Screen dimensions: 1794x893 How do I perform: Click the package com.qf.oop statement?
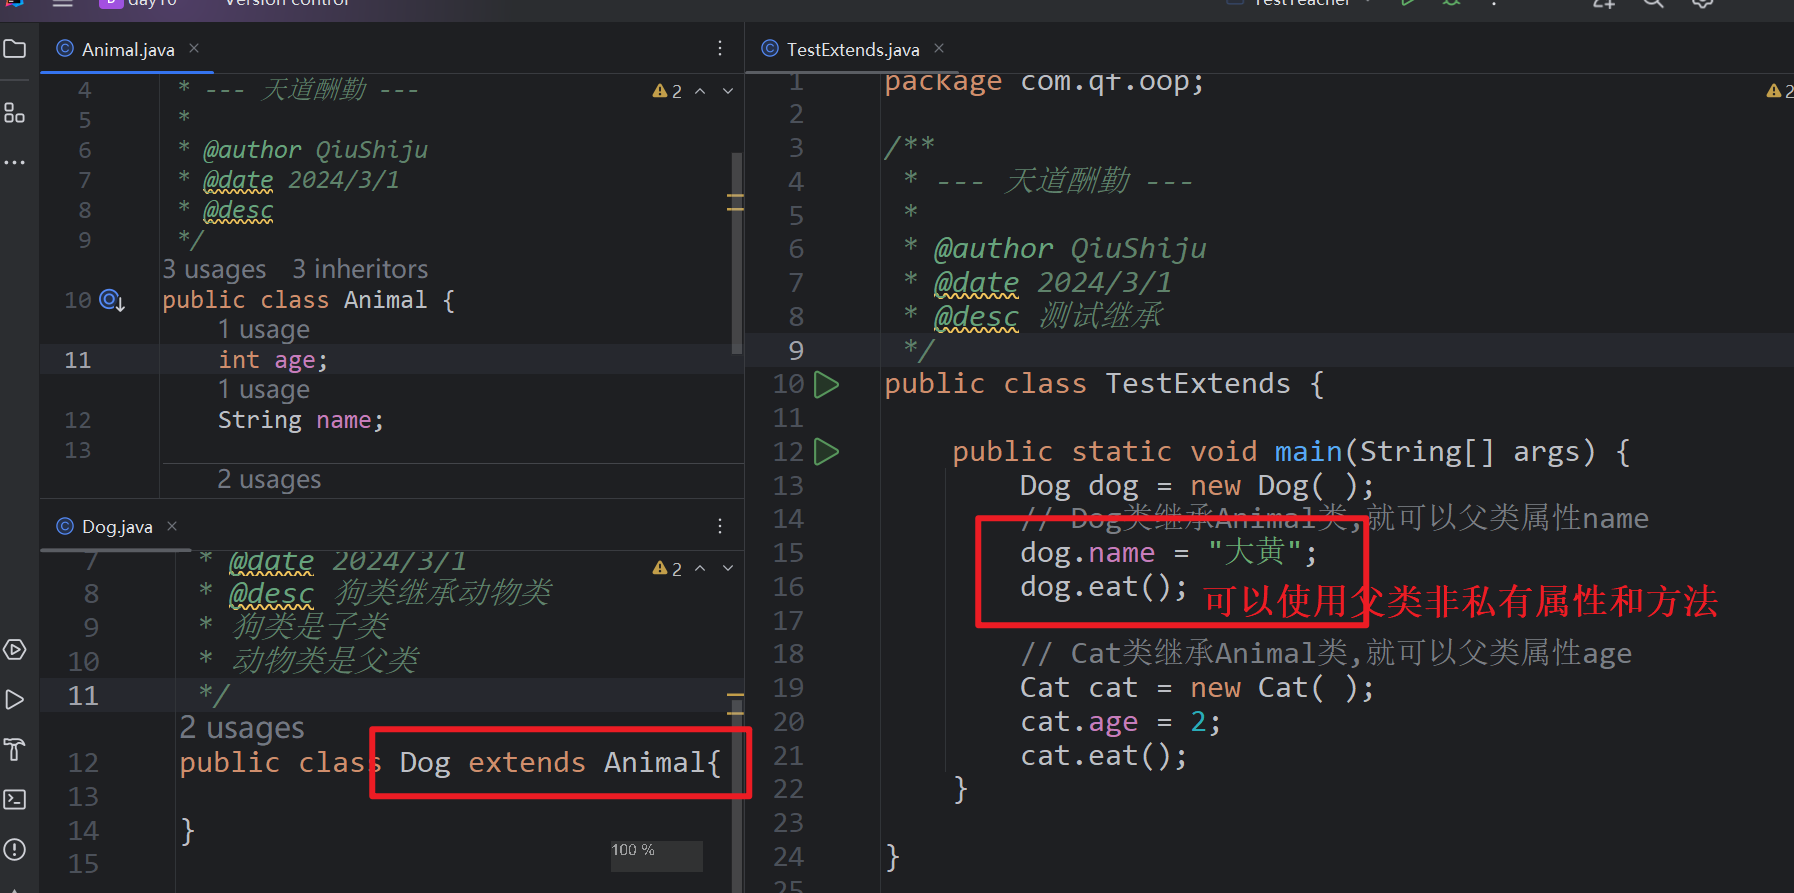[1044, 82]
